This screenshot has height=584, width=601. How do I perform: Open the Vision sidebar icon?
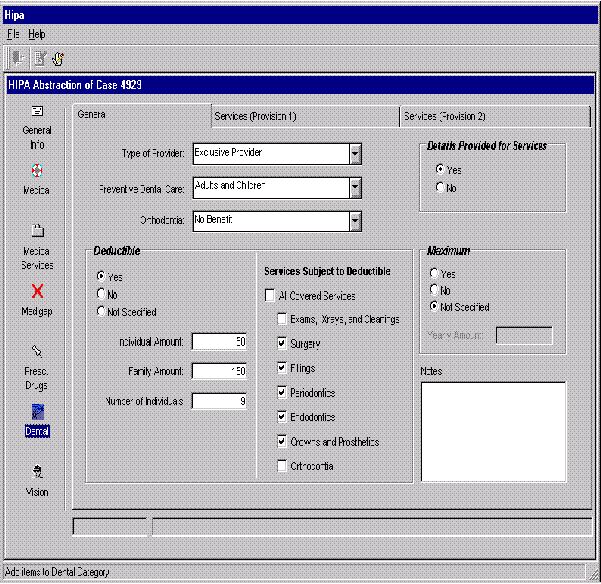(37, 472)
